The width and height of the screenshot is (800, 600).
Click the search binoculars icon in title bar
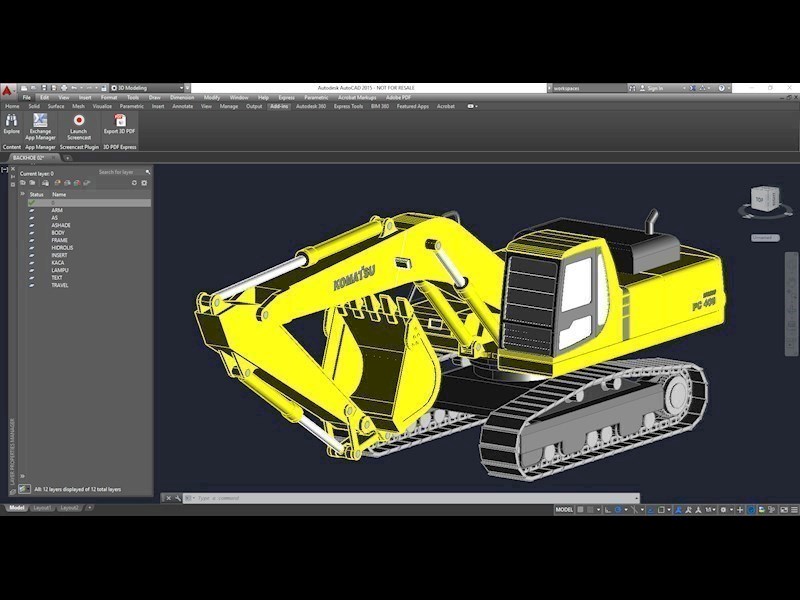(632, 88)
